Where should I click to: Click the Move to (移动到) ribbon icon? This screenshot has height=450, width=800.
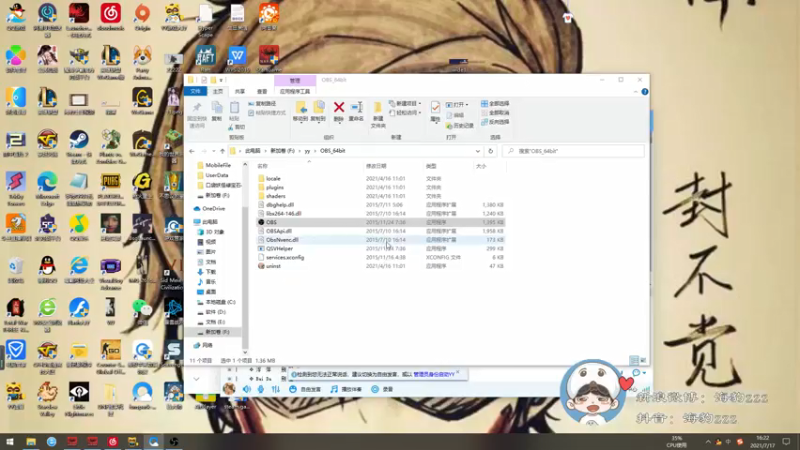tap(301, 111)
